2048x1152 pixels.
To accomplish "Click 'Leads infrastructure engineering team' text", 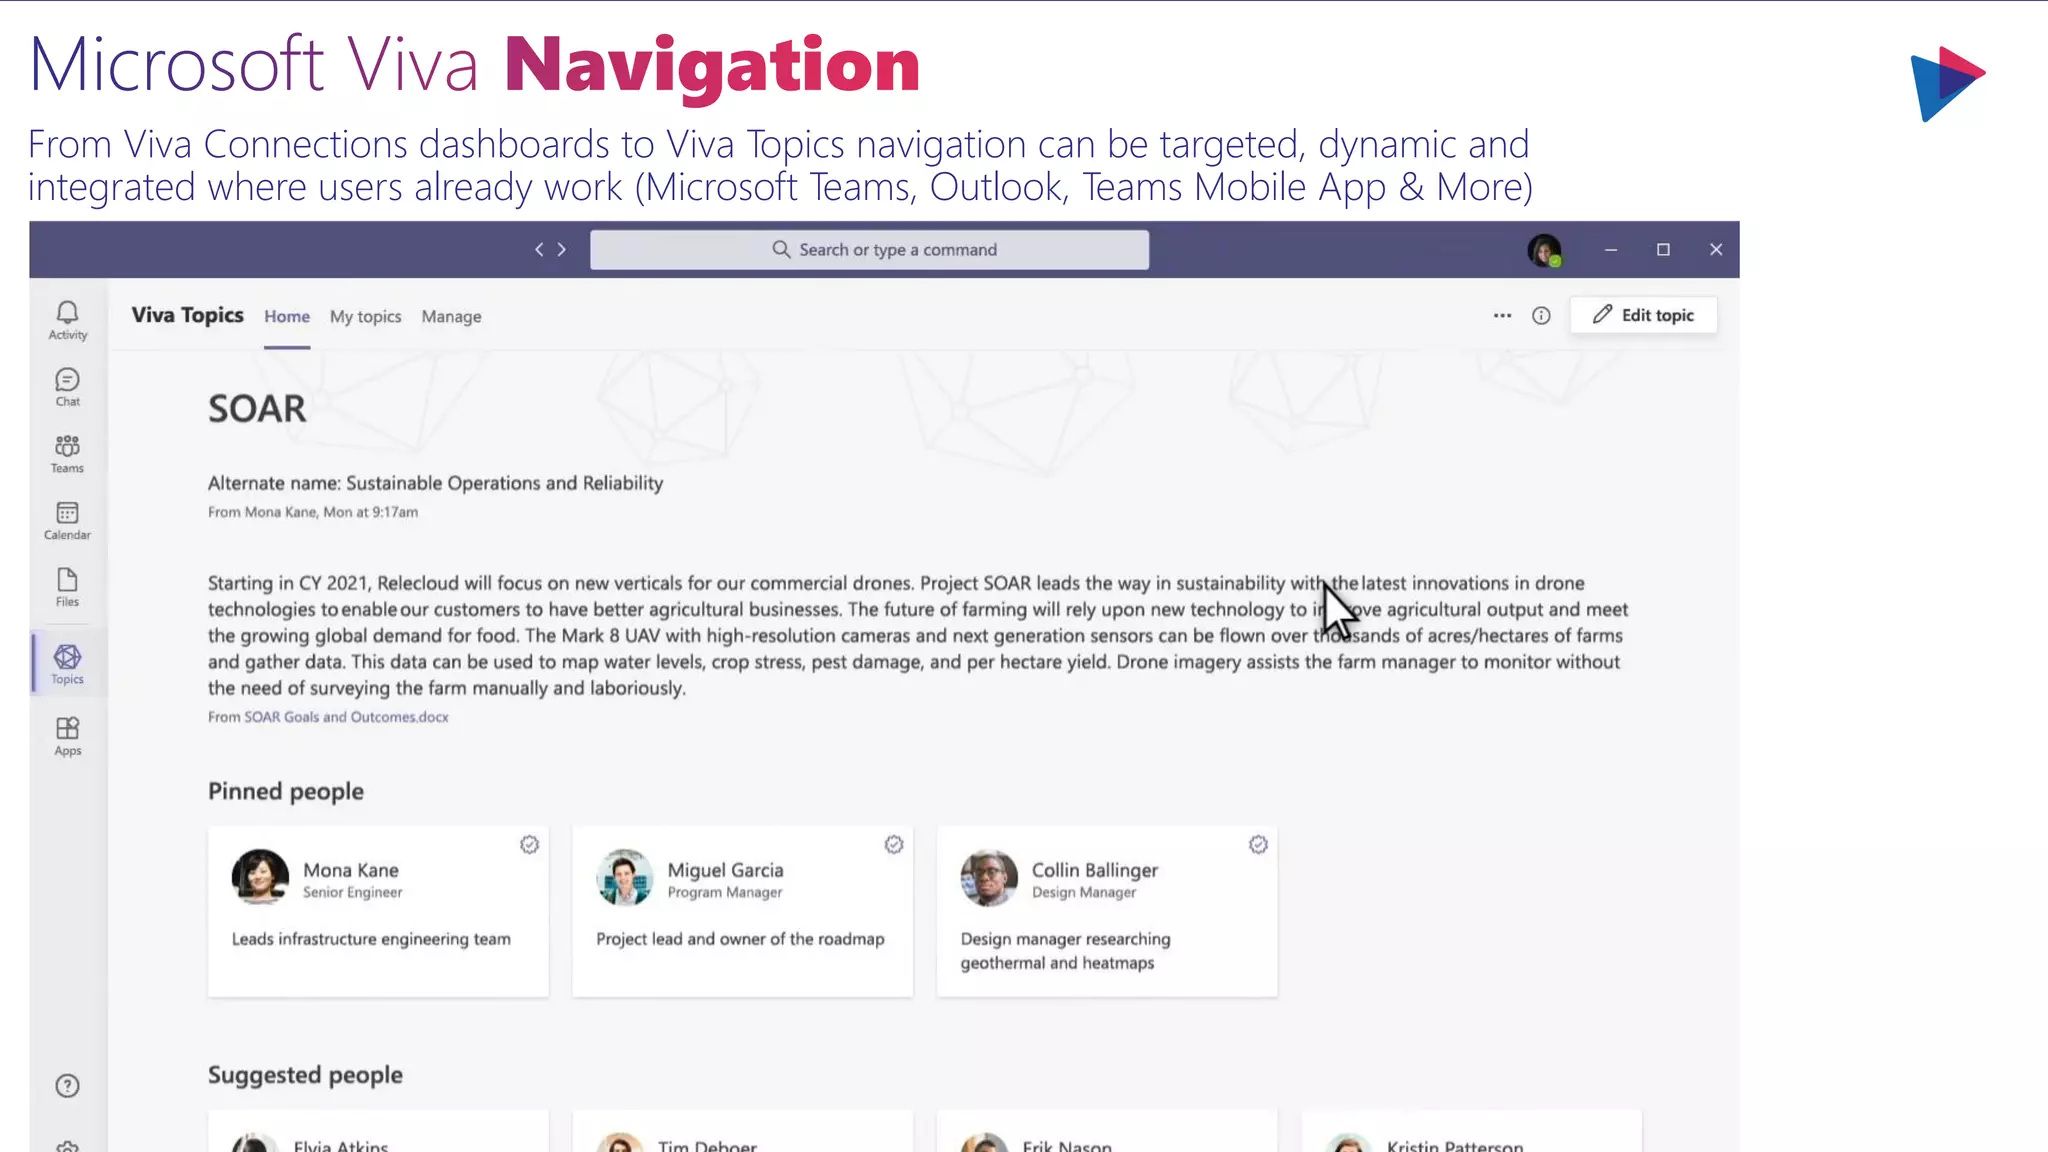I will click(x=371, y=939).
